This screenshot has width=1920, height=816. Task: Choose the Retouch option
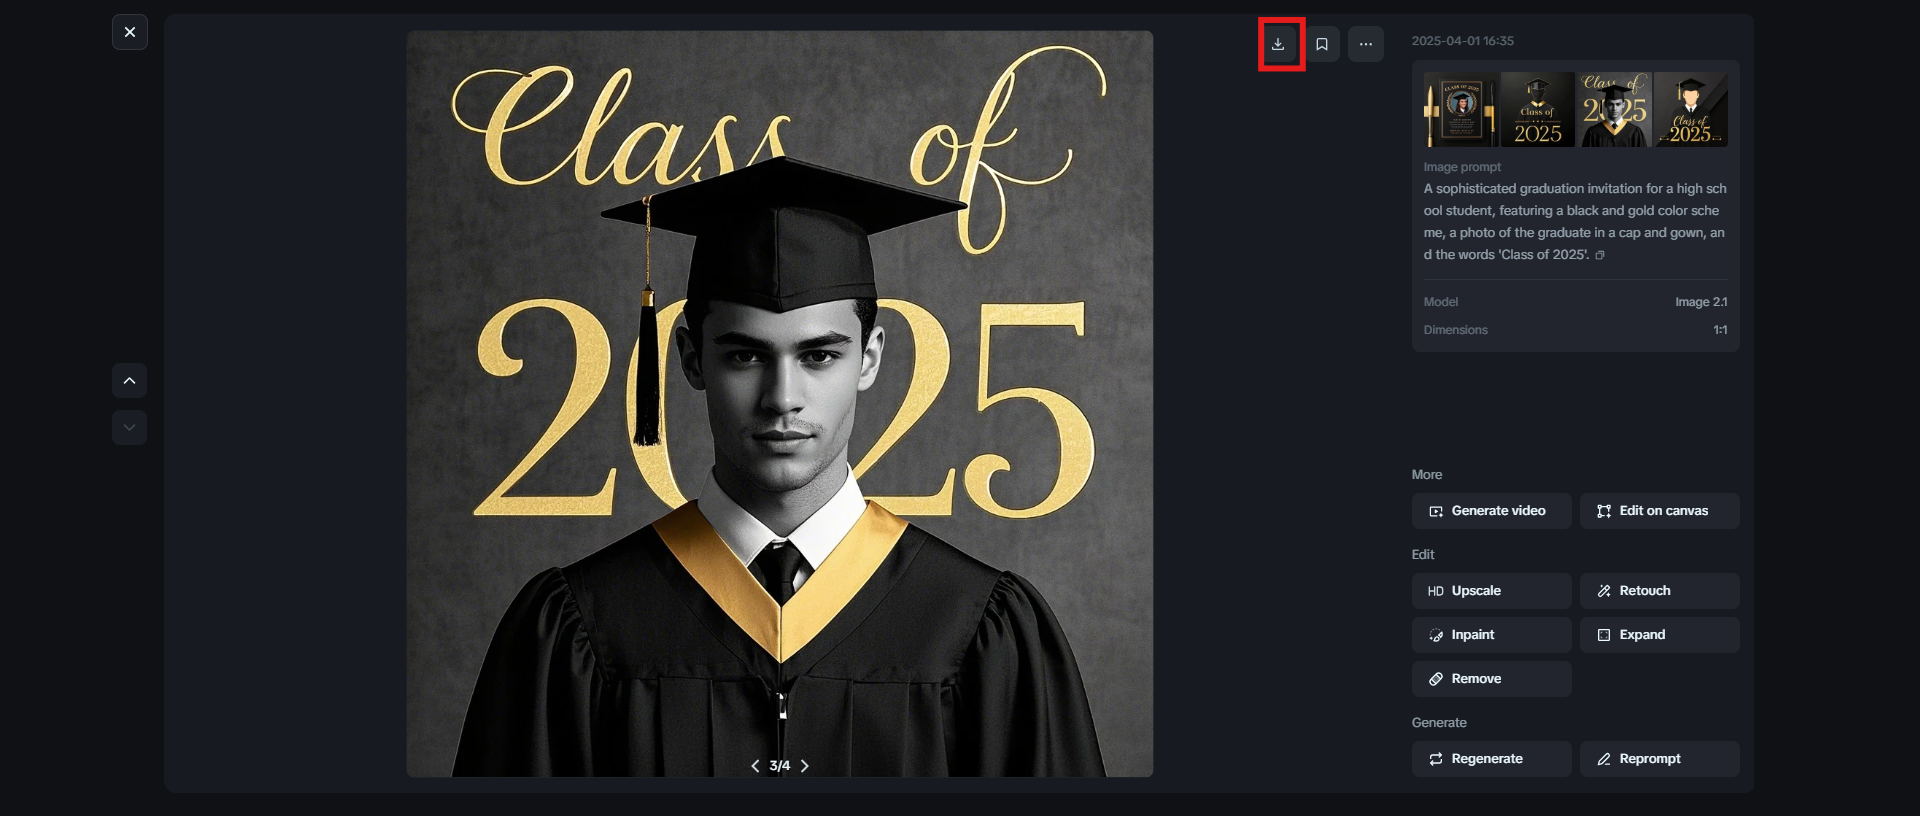pos(1659,591)
